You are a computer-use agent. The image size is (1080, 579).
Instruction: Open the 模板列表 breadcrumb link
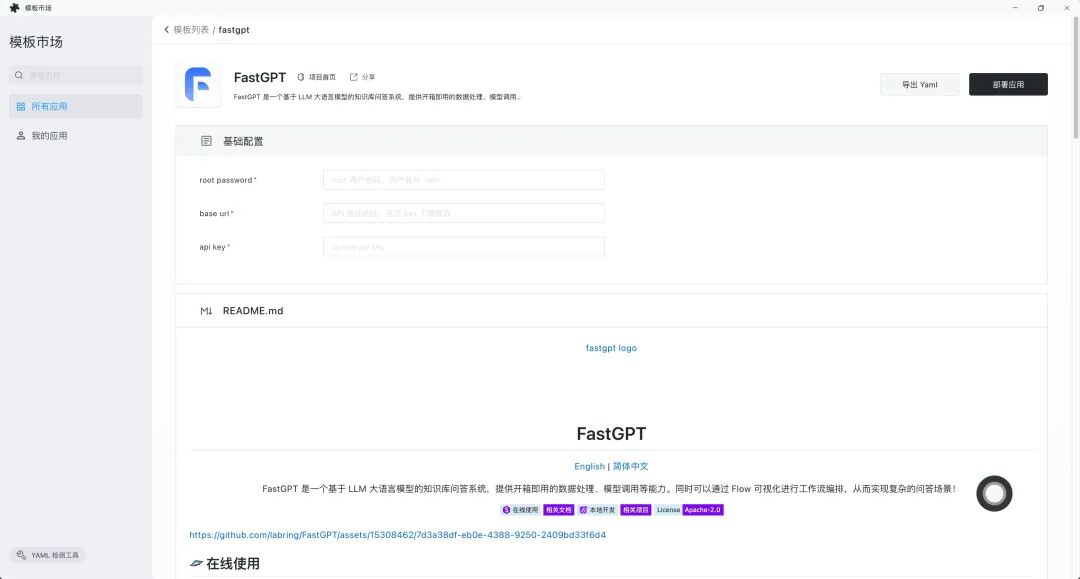coord(191,30)
